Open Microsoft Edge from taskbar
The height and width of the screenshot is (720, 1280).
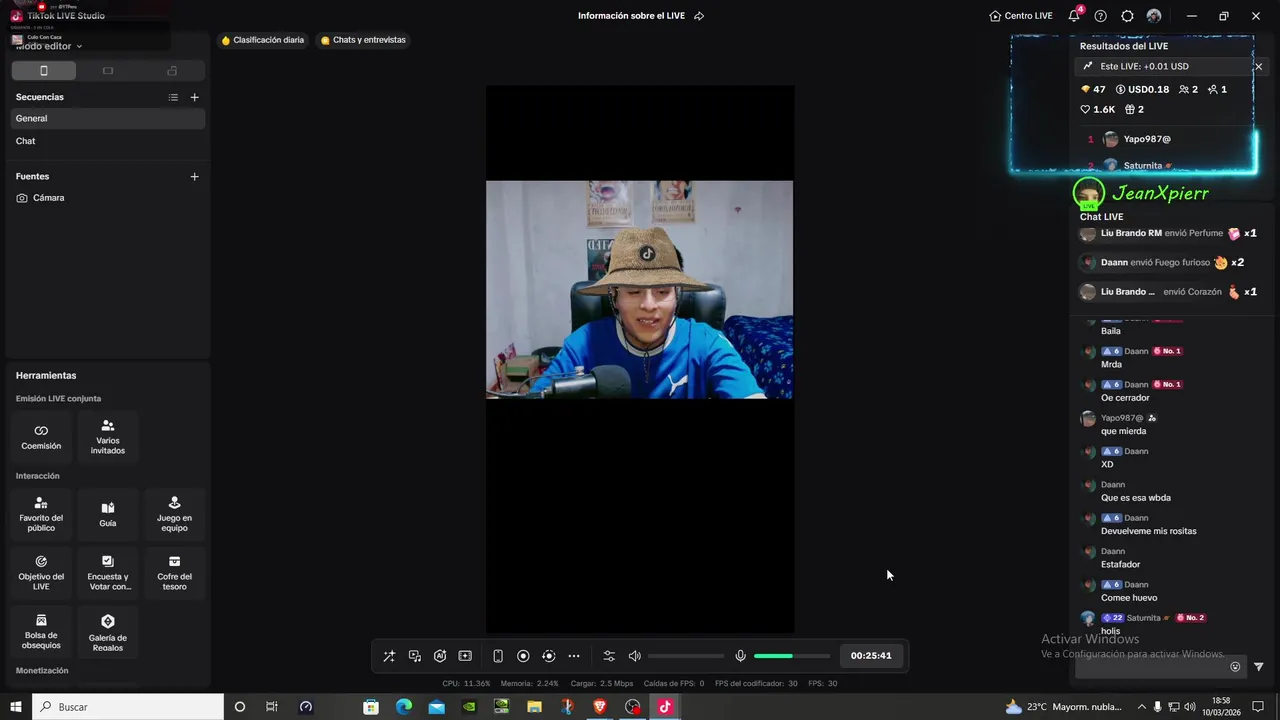[x=404, y=707]
